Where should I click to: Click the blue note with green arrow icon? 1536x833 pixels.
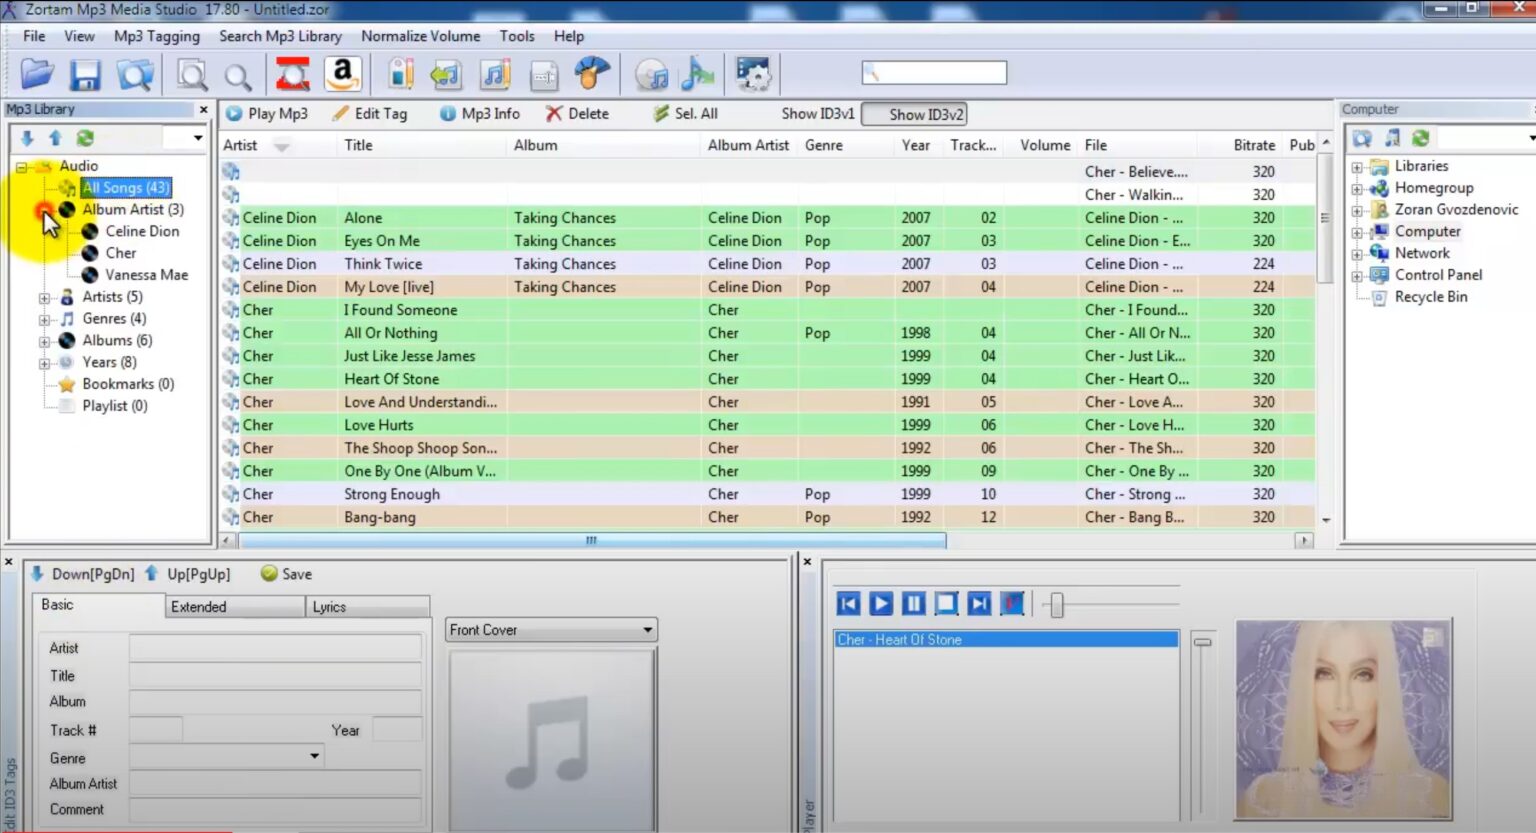[x=698, y=74]
